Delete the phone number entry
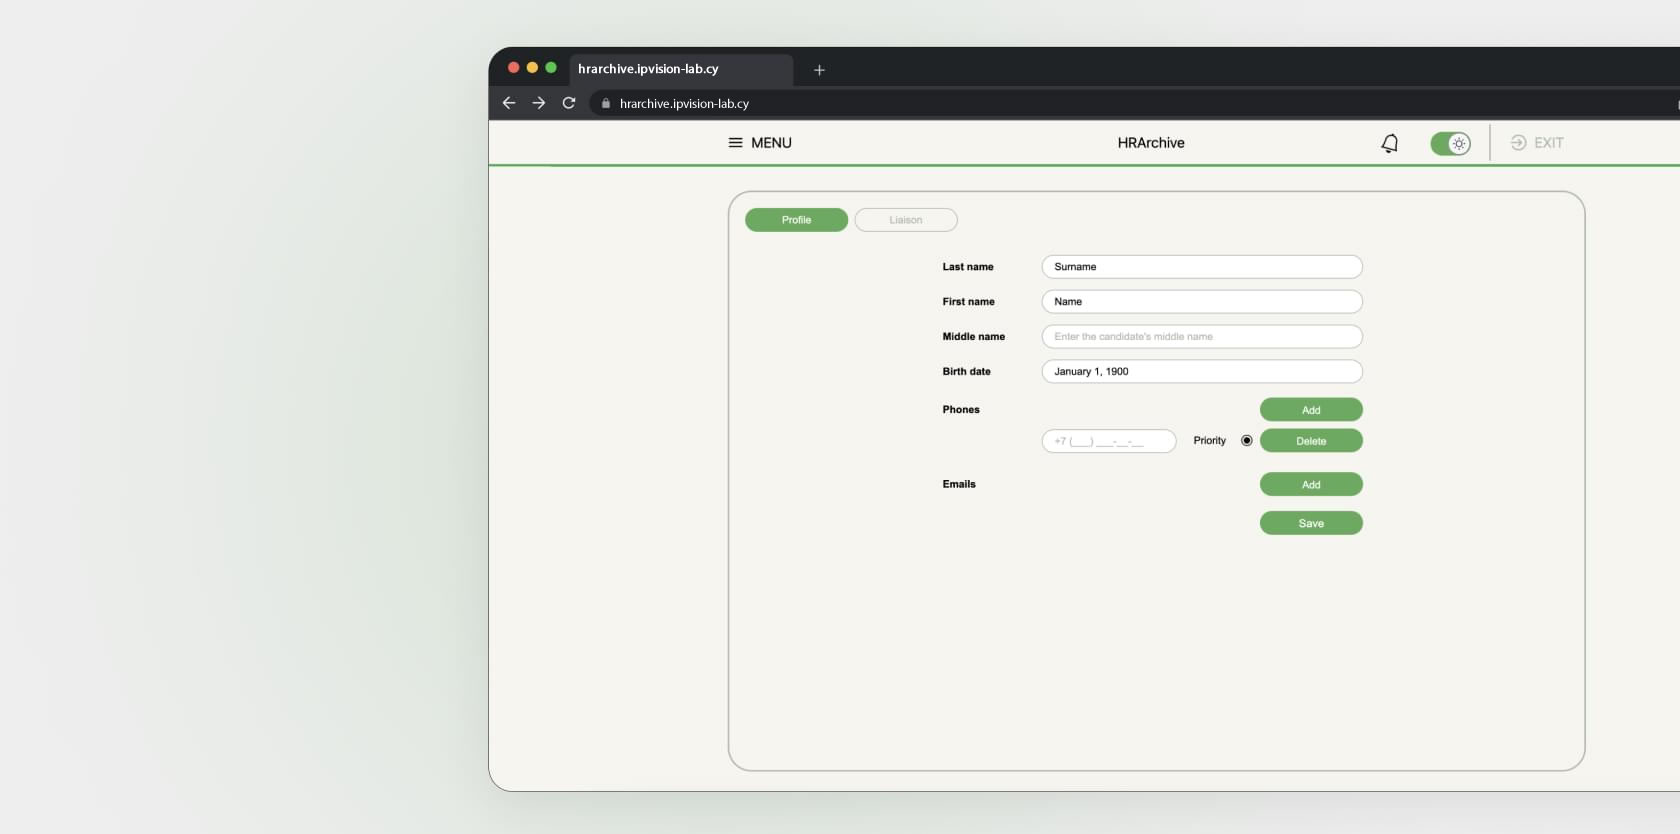Screen dimensions: 1680x834 coord(1311,441)
